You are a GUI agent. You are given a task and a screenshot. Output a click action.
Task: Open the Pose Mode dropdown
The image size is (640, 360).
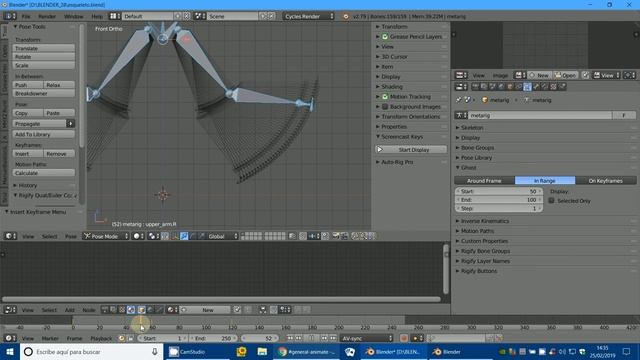pyautogui.click(x=106, y=236)
